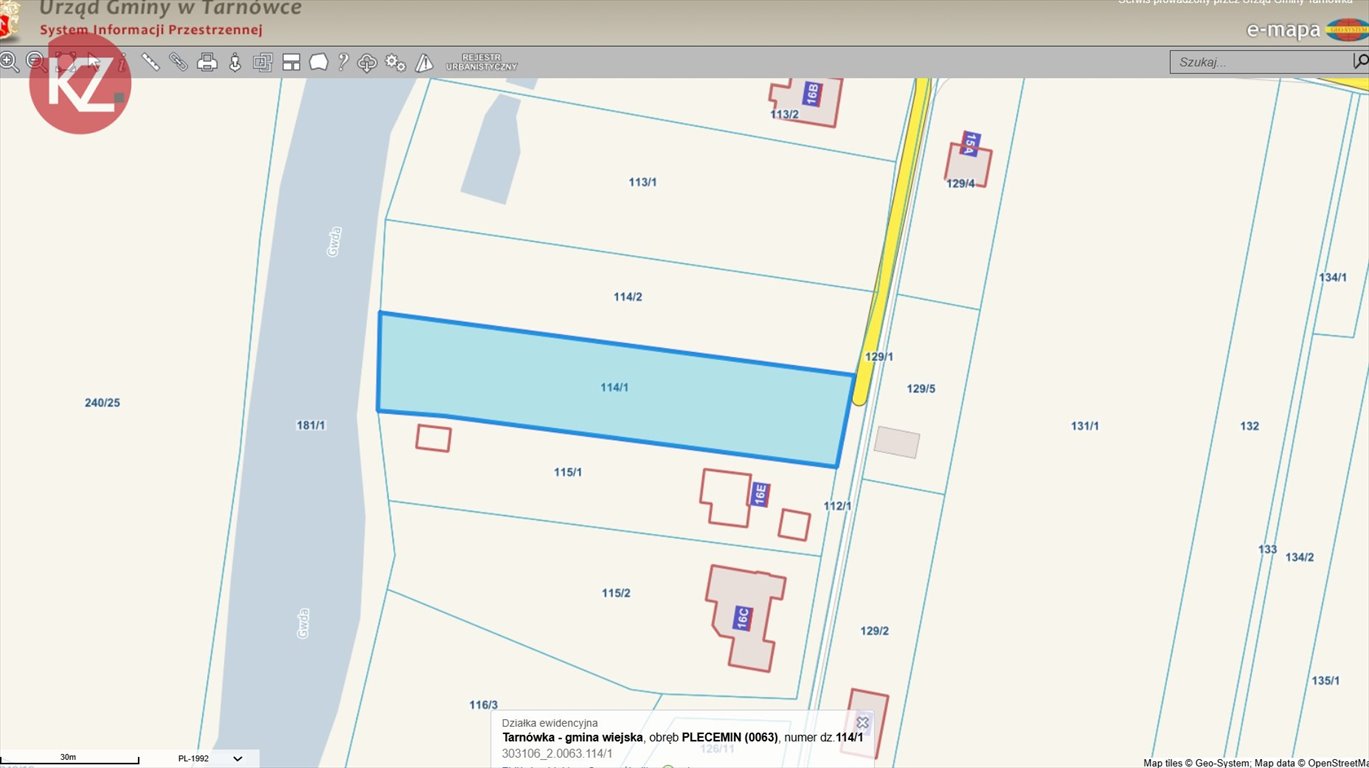Click parcel label 116/3
The image size is (1369, 768).
[x=484, y=705]
